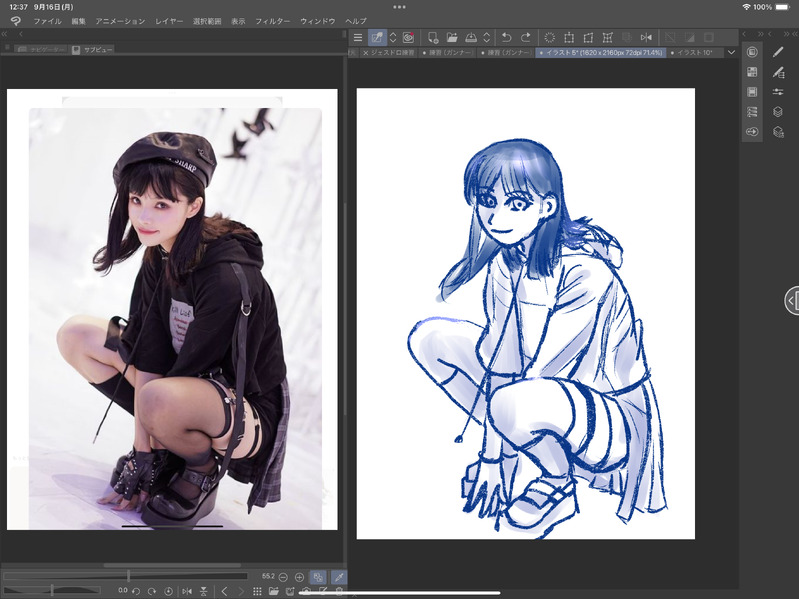Open the ファイル menu
This screenshot has width=799, height=599.
pyautogui.click(x=47, y=21)
